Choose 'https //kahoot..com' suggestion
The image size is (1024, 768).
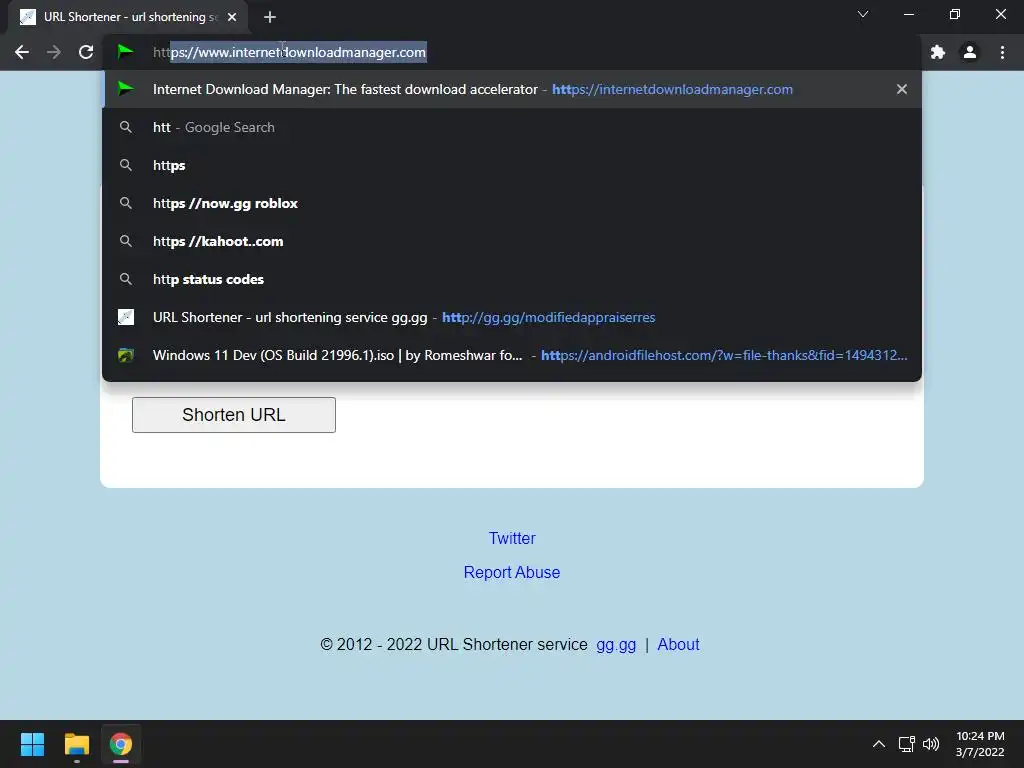pos(512,241)
